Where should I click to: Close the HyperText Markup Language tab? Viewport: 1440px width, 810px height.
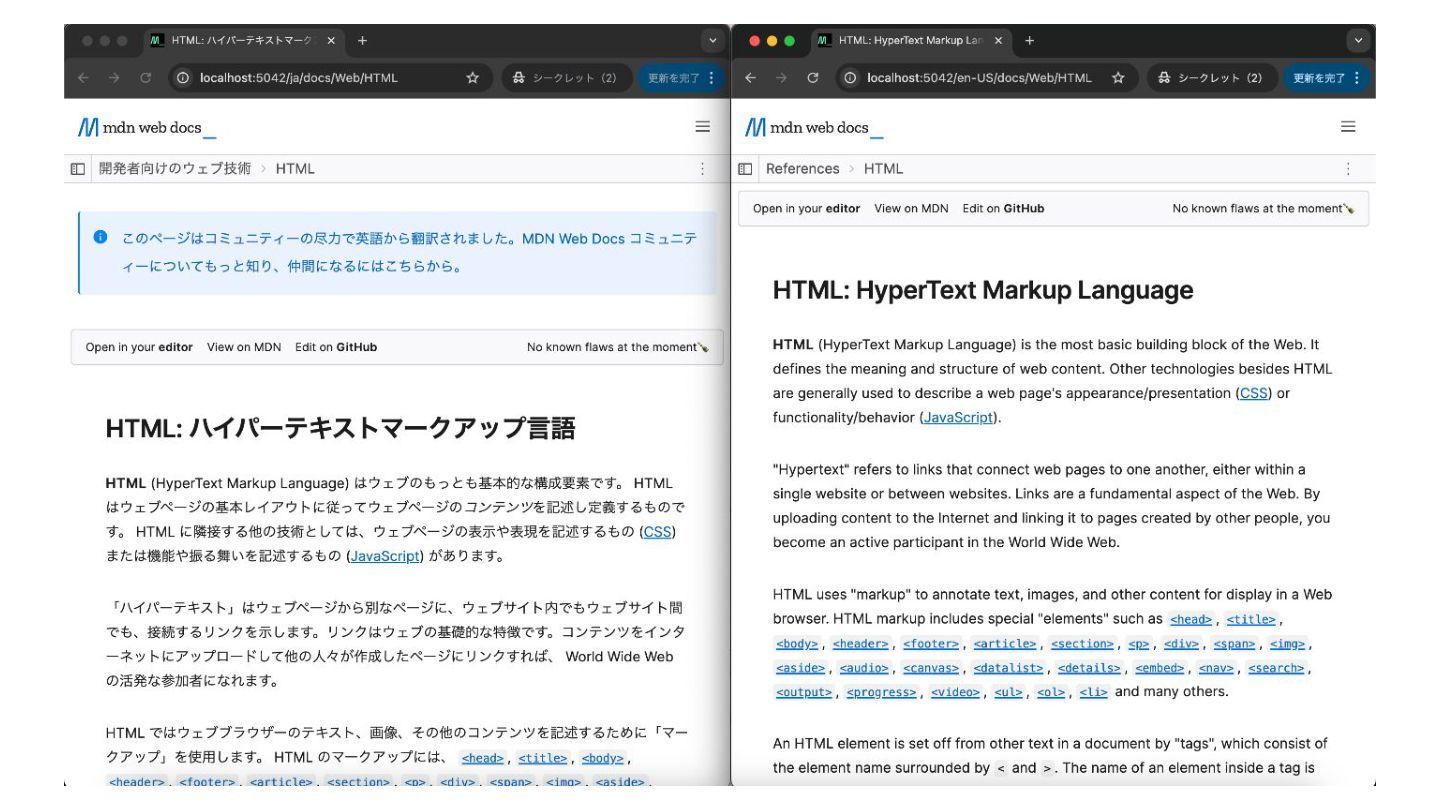point(998,41)
